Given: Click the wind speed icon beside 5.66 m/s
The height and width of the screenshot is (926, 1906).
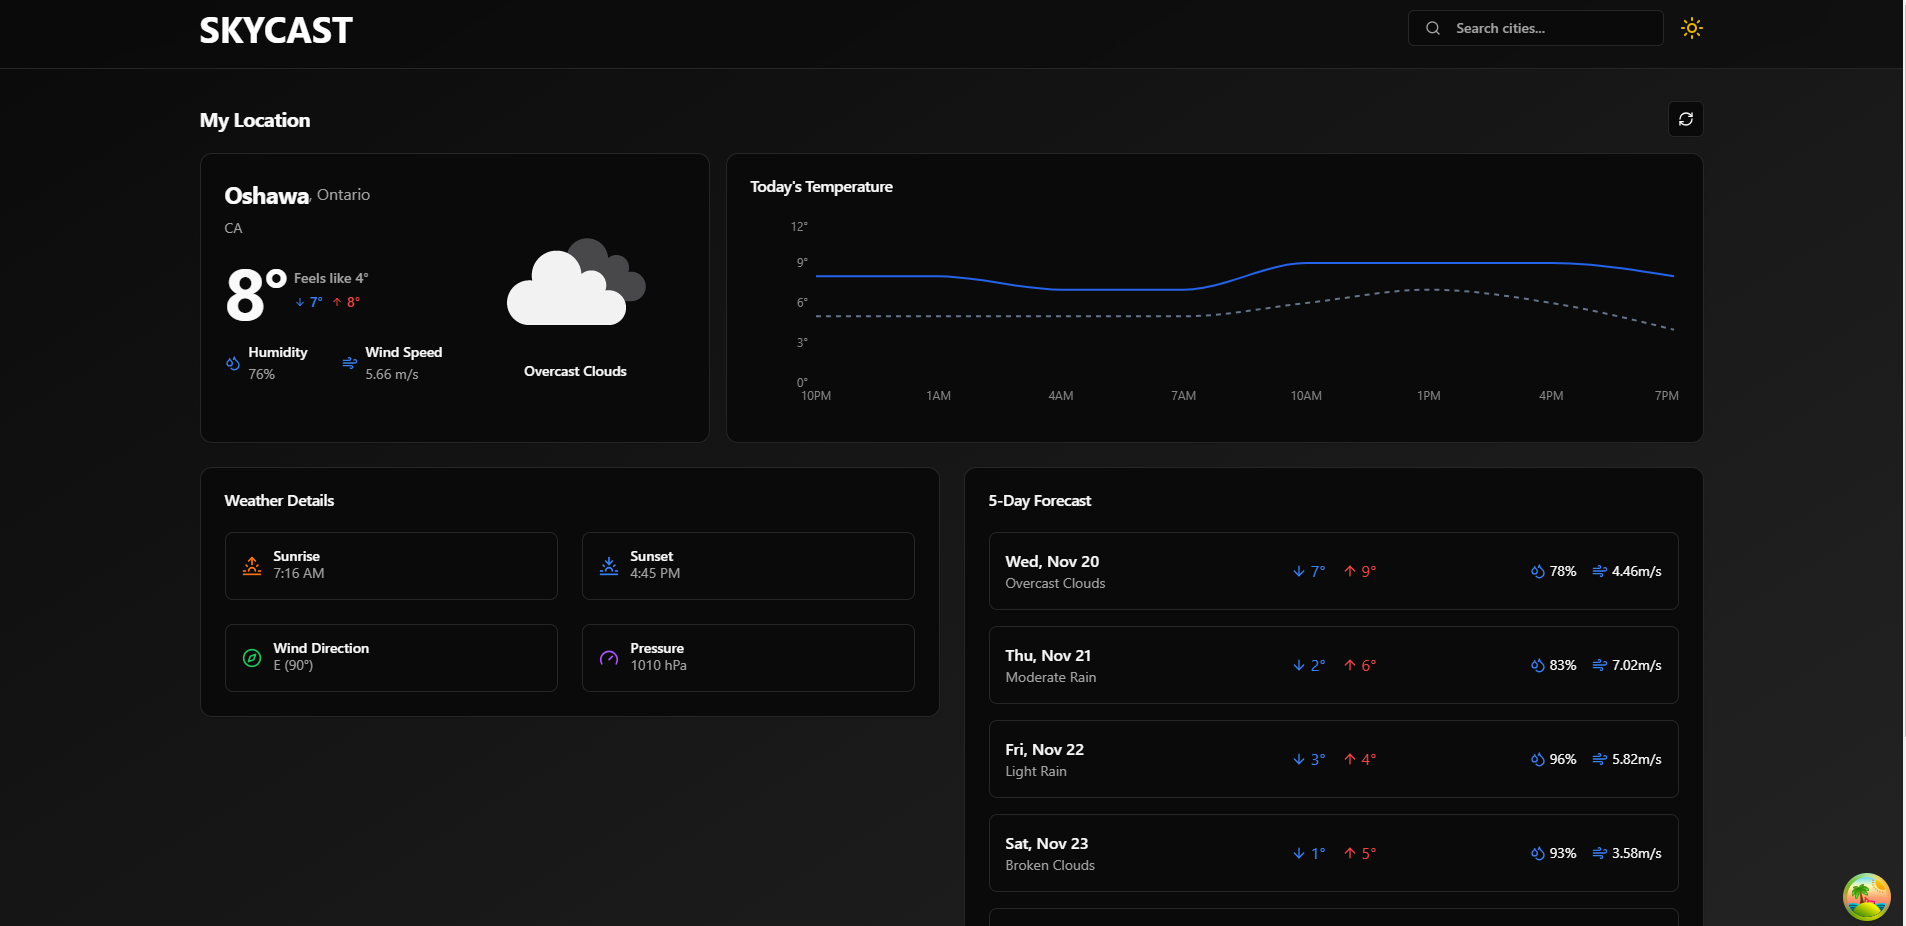Looking at the screenshot, I should [348, 364].
